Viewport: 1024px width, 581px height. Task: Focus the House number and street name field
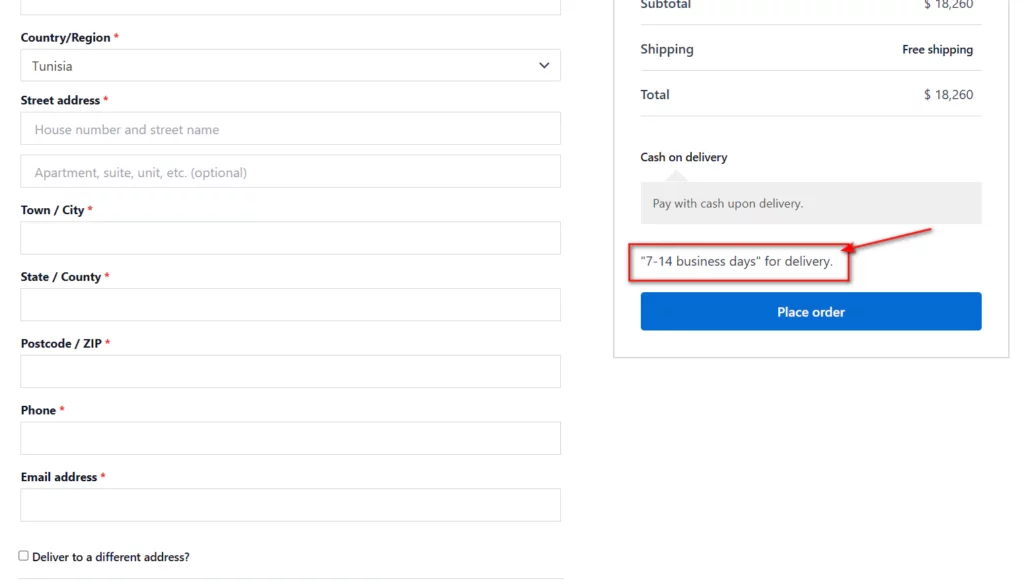point(290,129)
